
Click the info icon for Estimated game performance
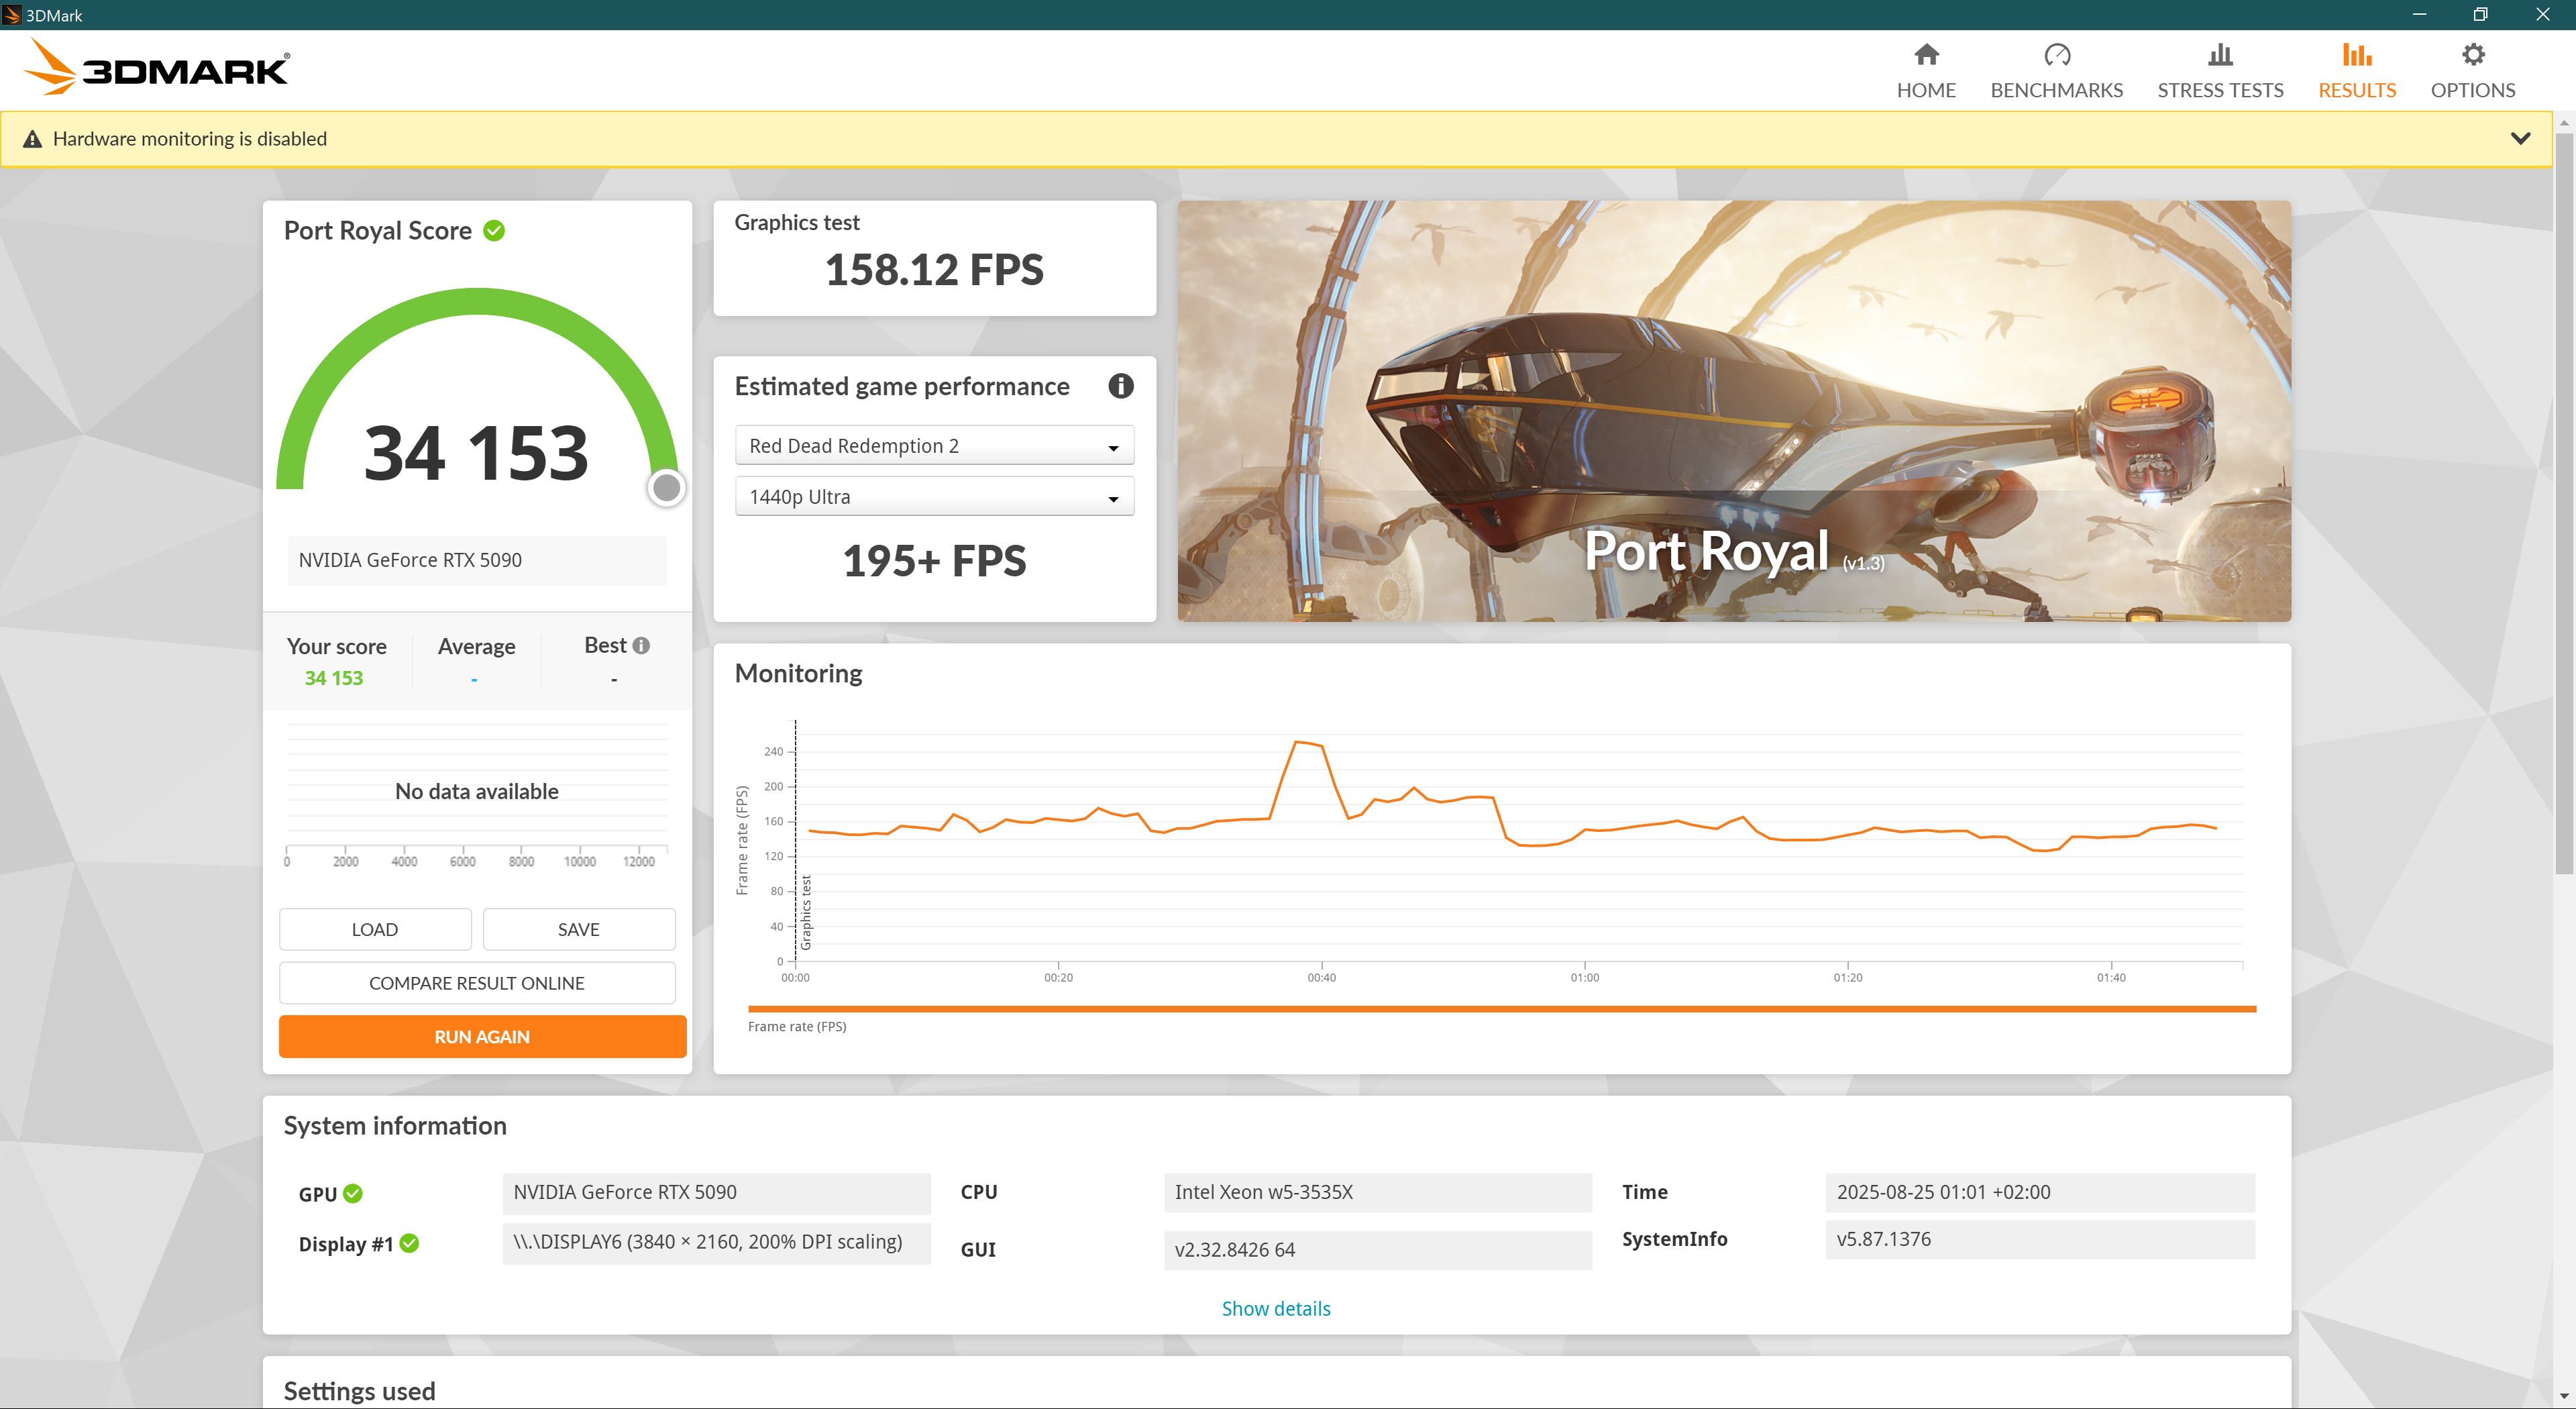[1120, 386]
